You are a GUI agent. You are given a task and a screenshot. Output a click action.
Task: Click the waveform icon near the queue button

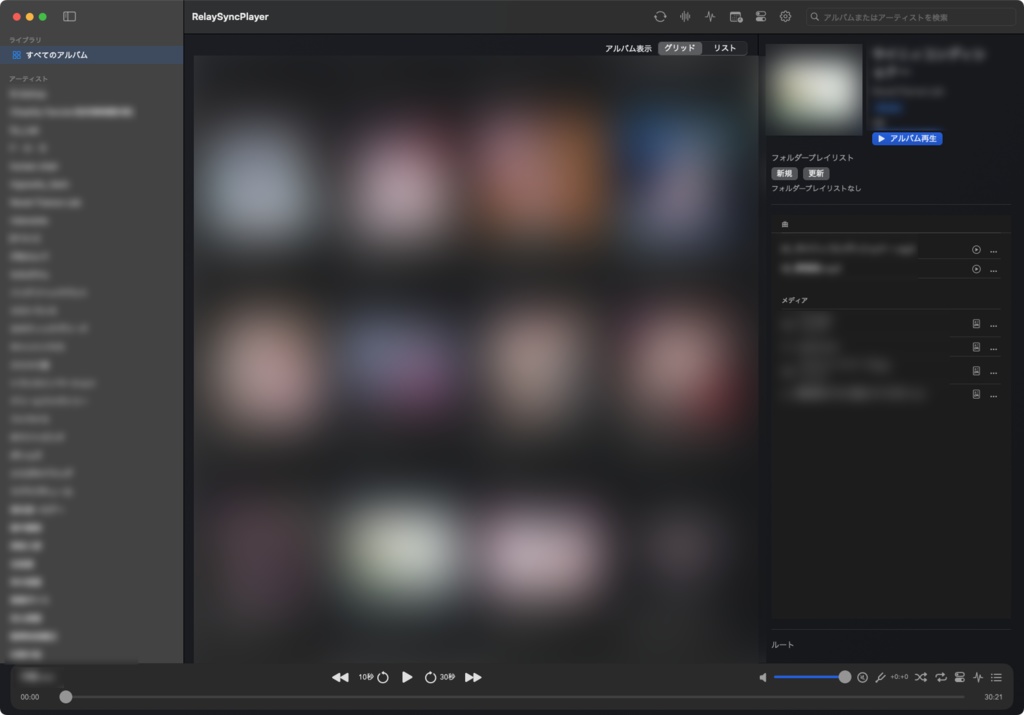click(977, 677)
